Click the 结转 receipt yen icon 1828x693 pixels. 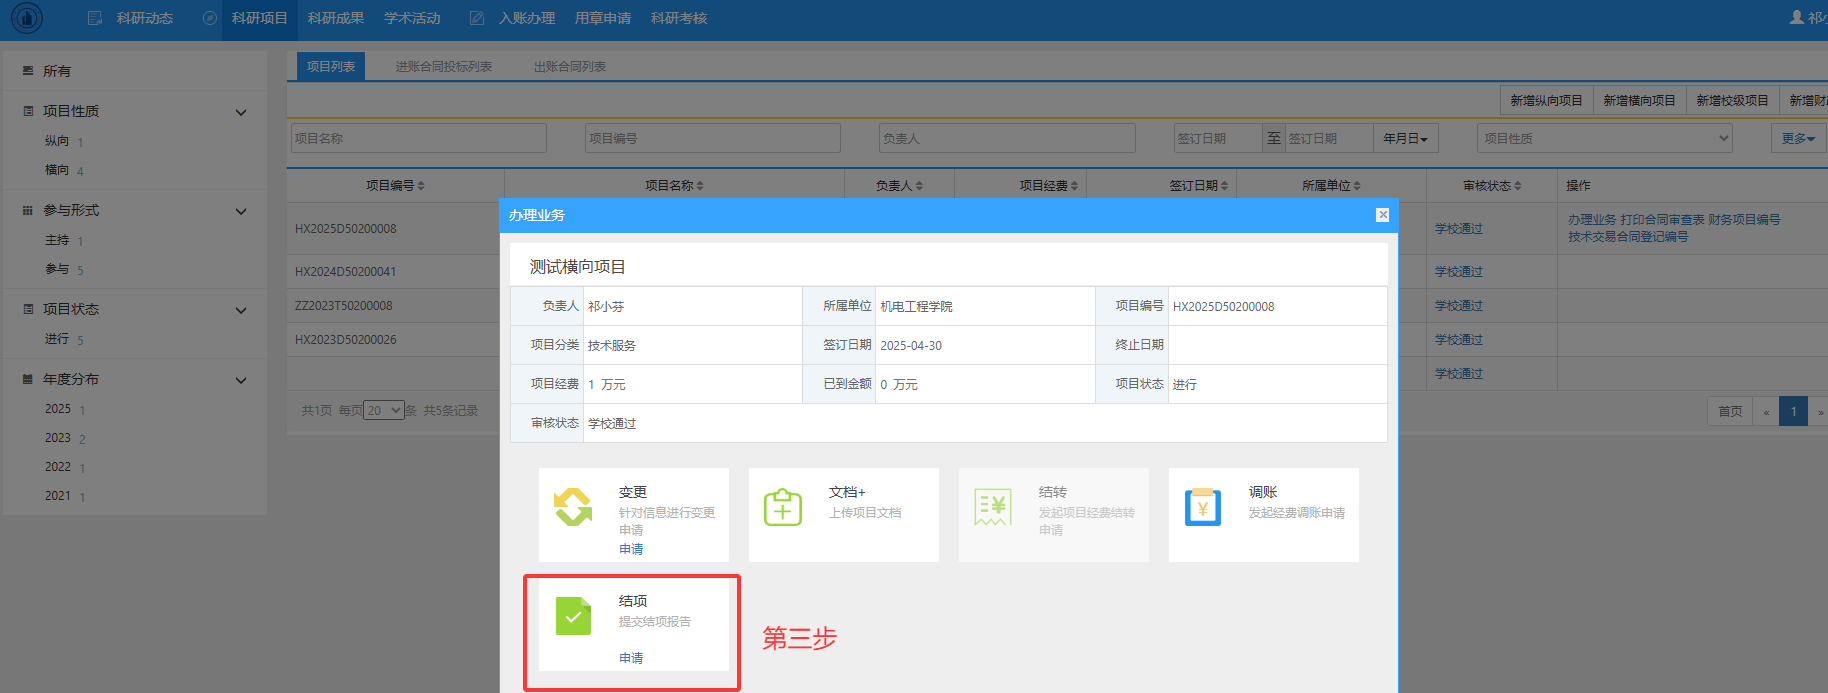993,507
